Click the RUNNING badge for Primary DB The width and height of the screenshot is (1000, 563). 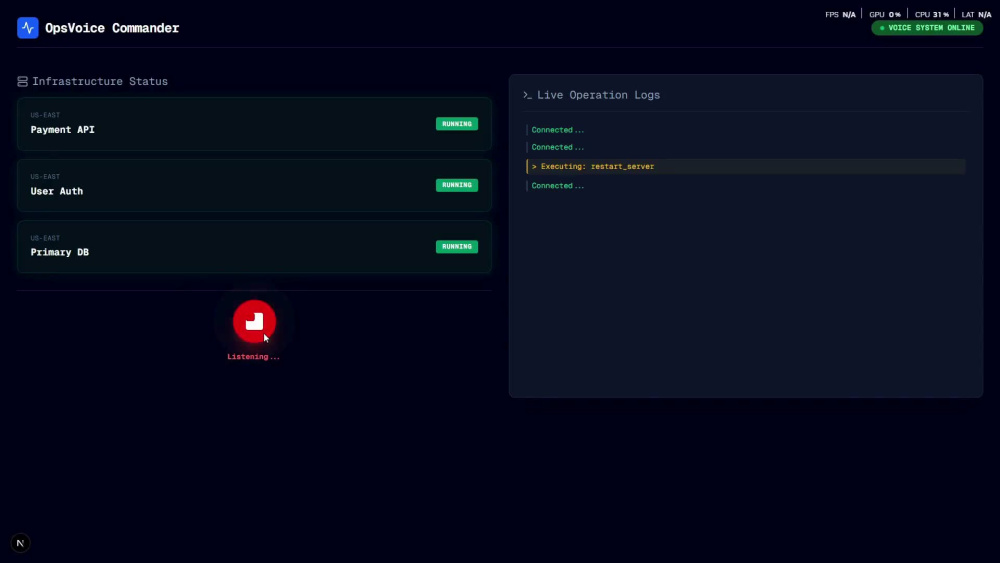pyautogui.click(x=457, y=247)
